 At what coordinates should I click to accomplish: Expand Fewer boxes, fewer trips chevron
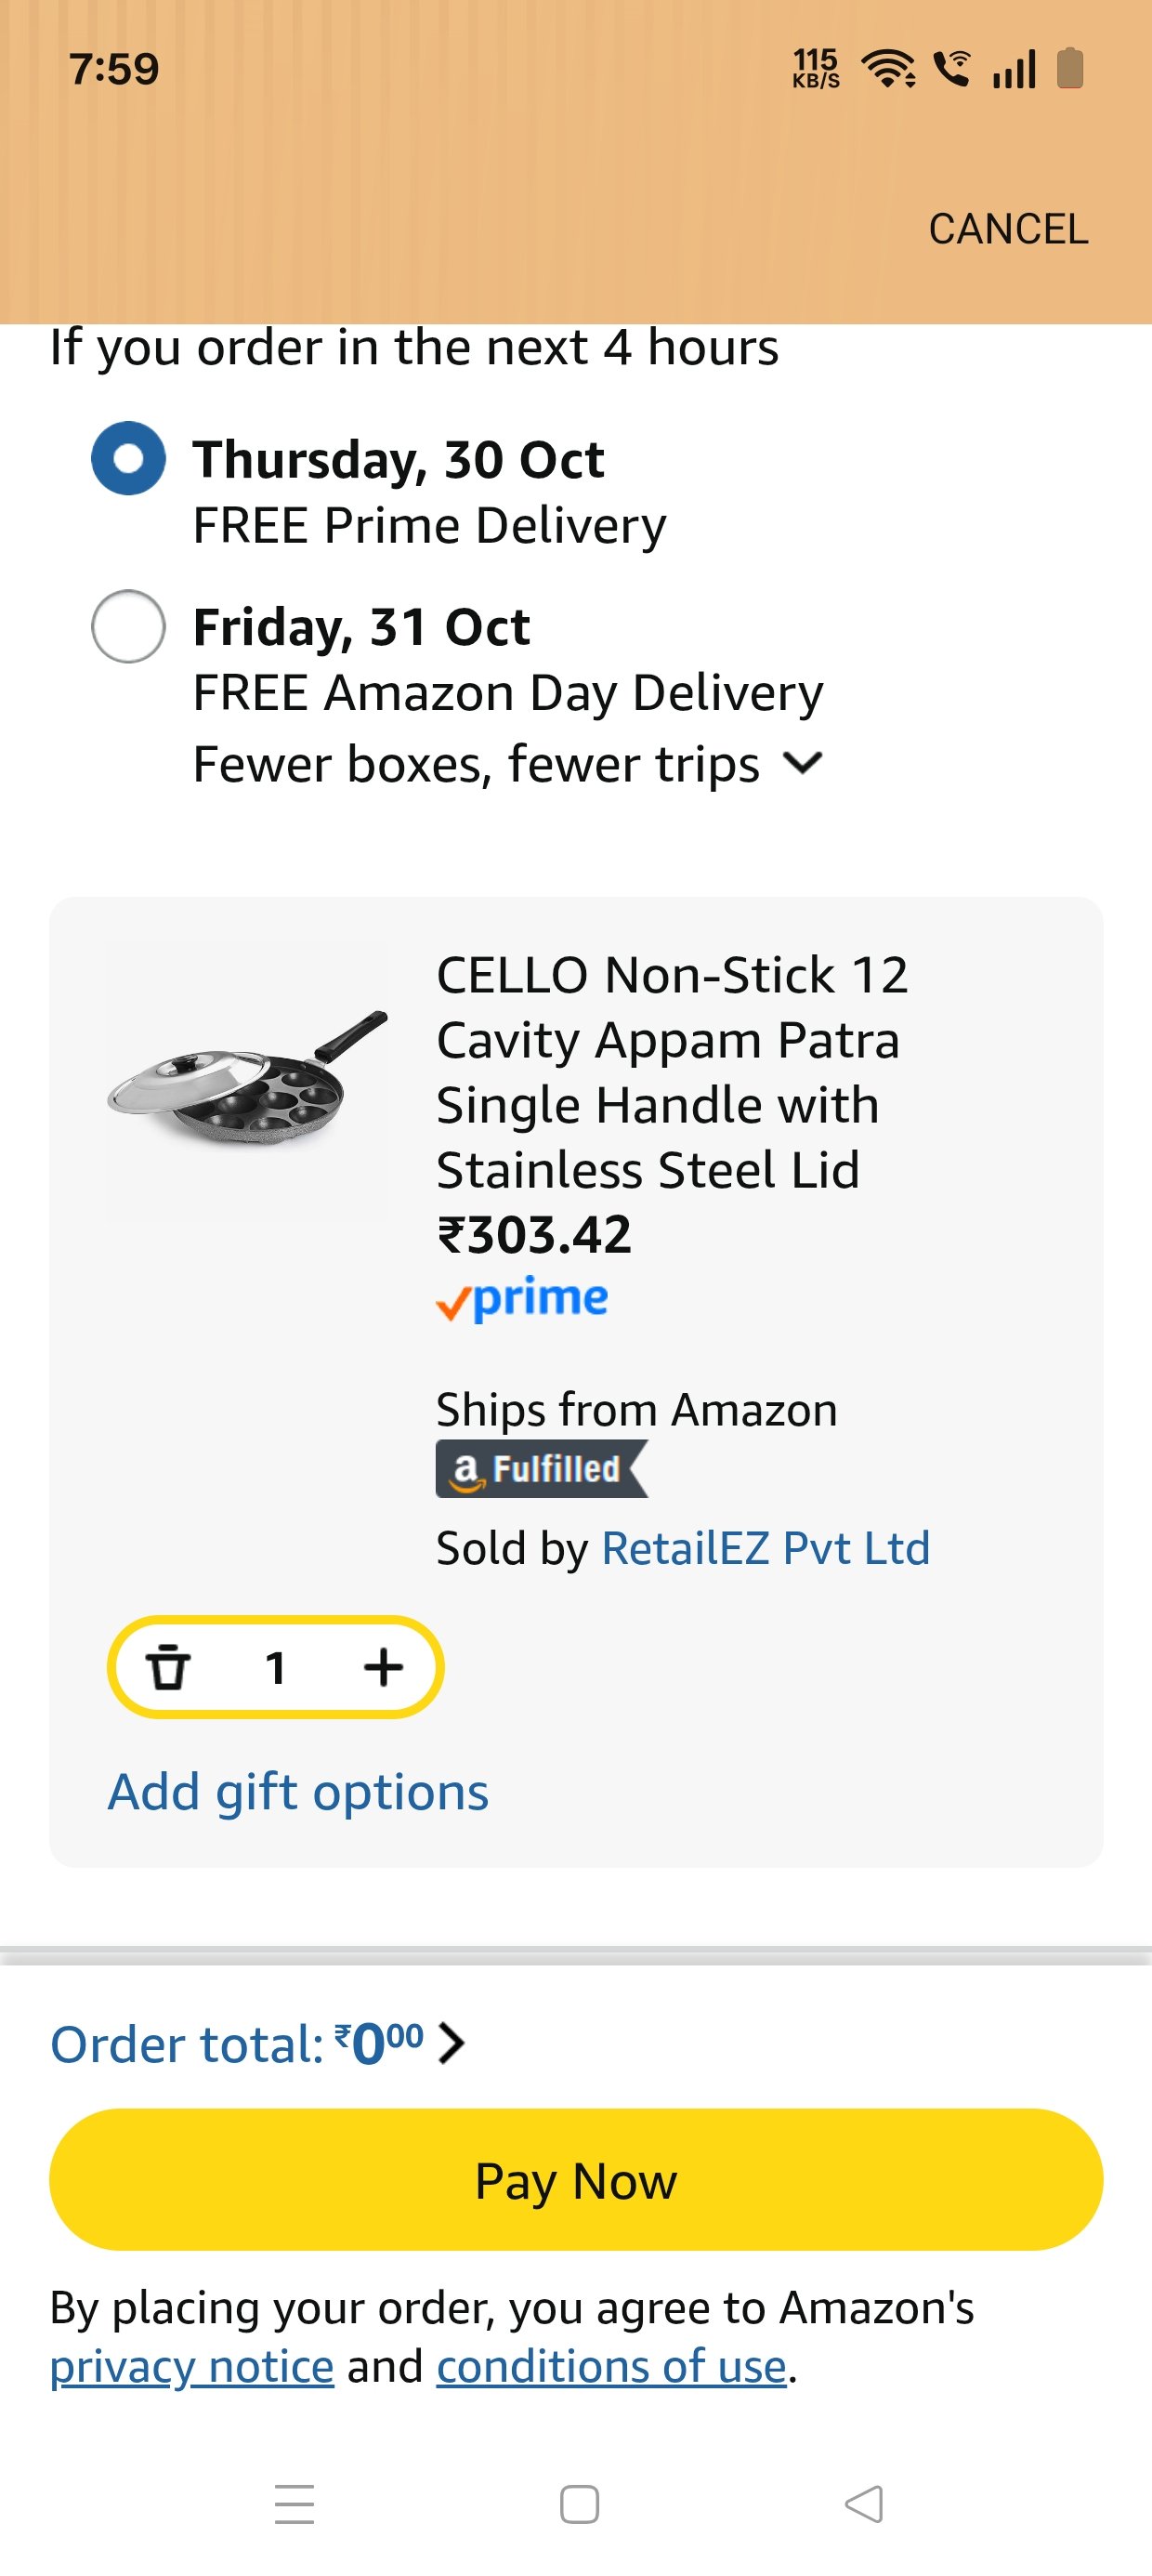[x=803, y=764]
